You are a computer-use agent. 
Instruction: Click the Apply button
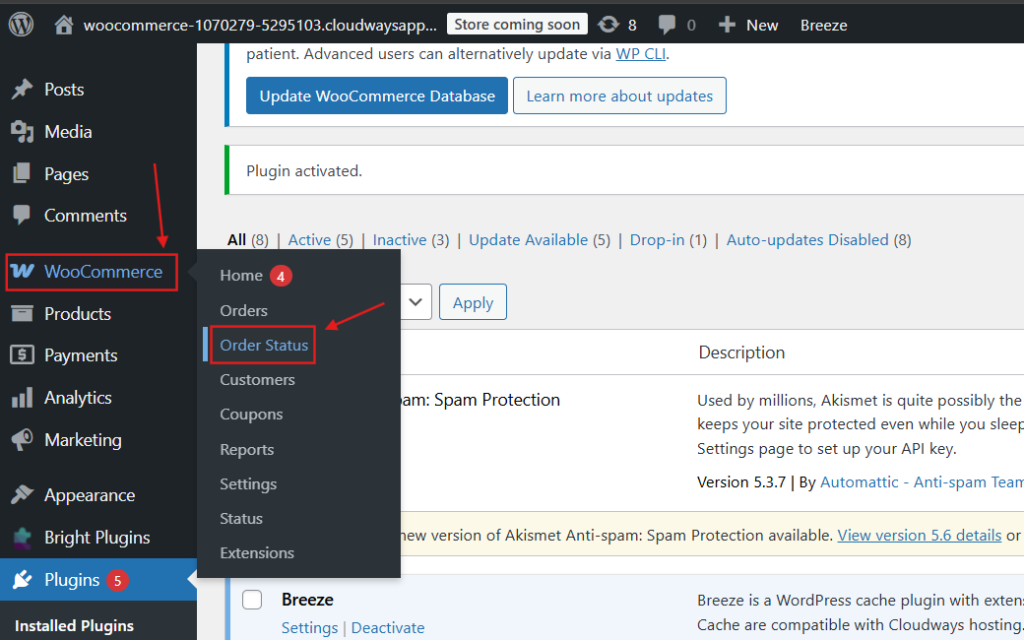[x=473, y=302]
